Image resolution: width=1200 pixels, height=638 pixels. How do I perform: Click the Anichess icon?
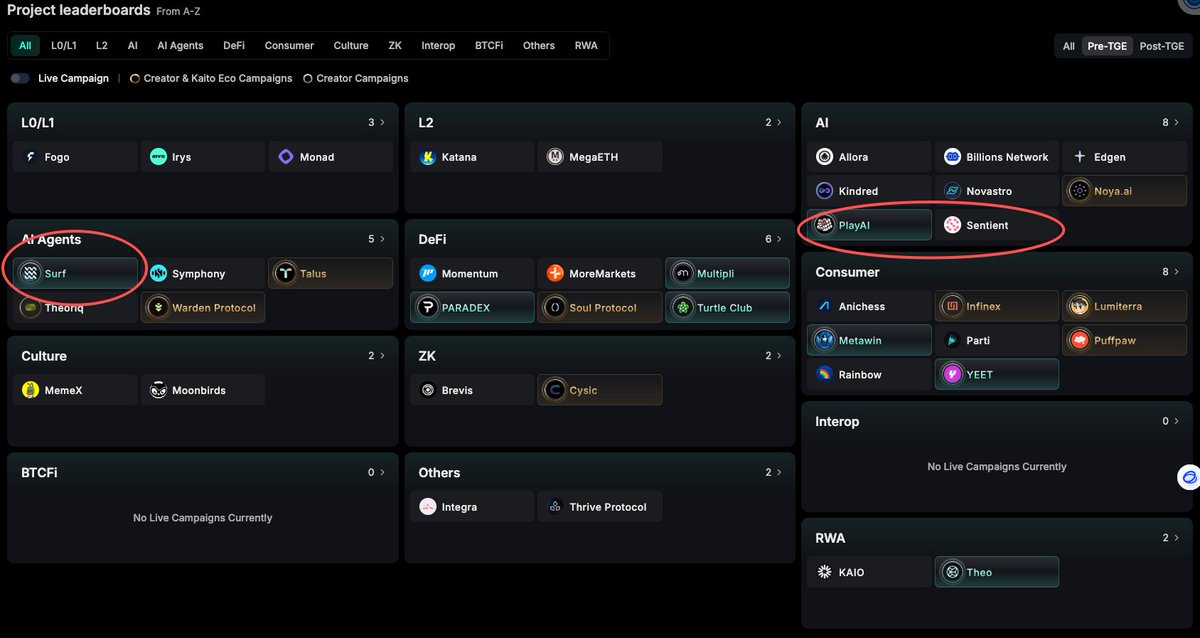(825, 306)
